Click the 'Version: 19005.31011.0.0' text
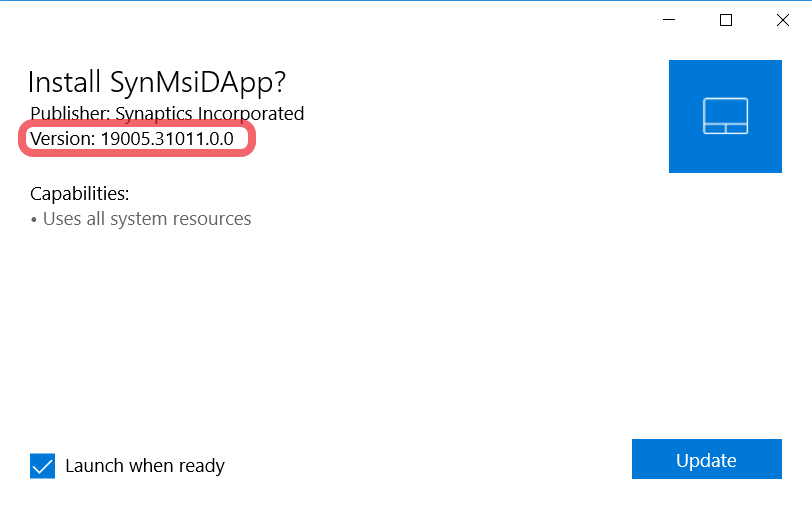This screenshot has height=516, width=812. click(132, 139)
